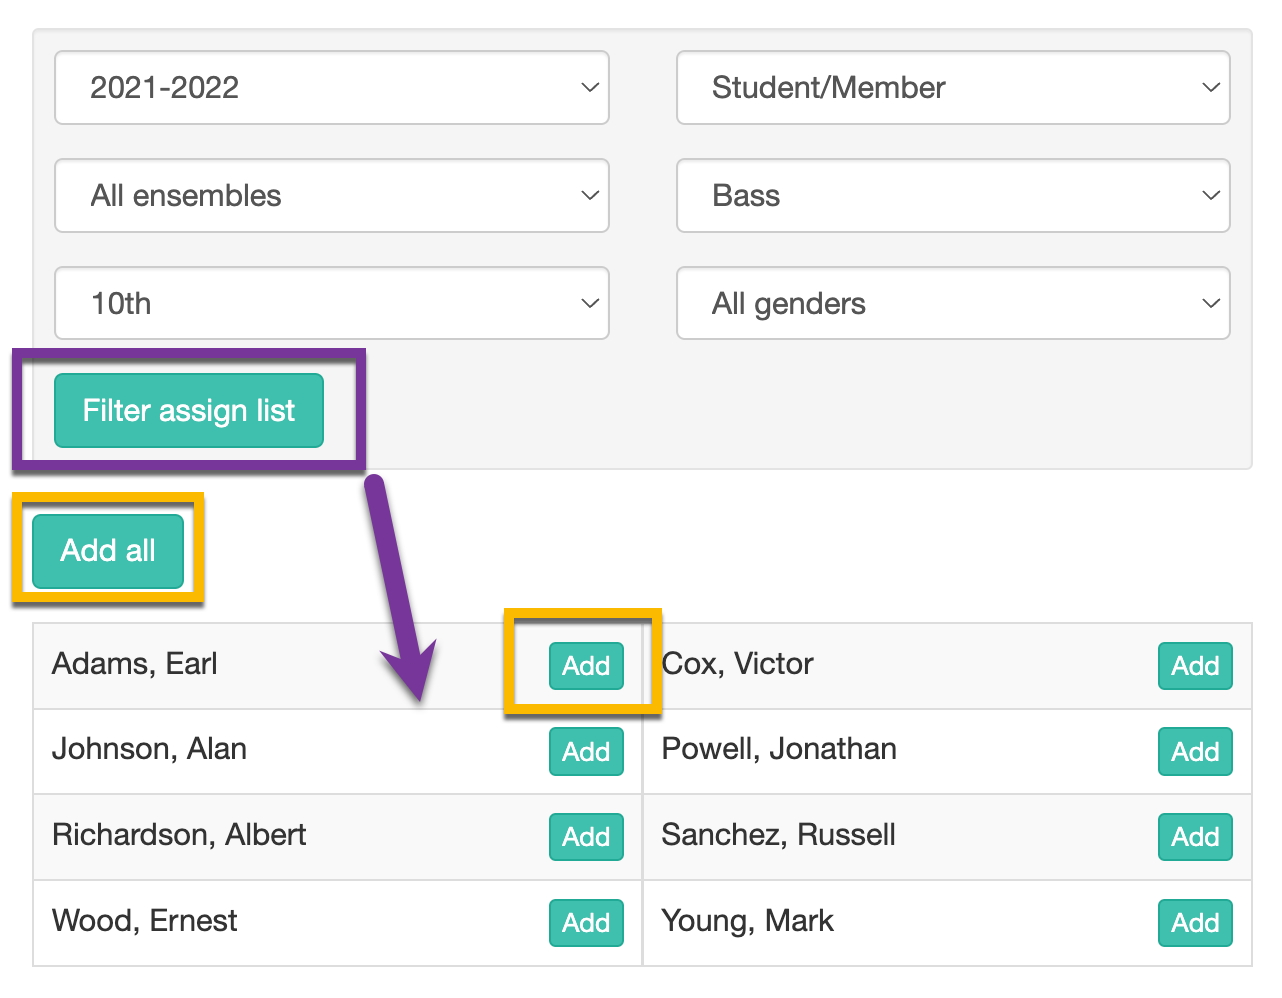Viewport: 1282px width, 998px height.
Task: Add Young, Mark to the list
Action: click(x=1195, y=923)
